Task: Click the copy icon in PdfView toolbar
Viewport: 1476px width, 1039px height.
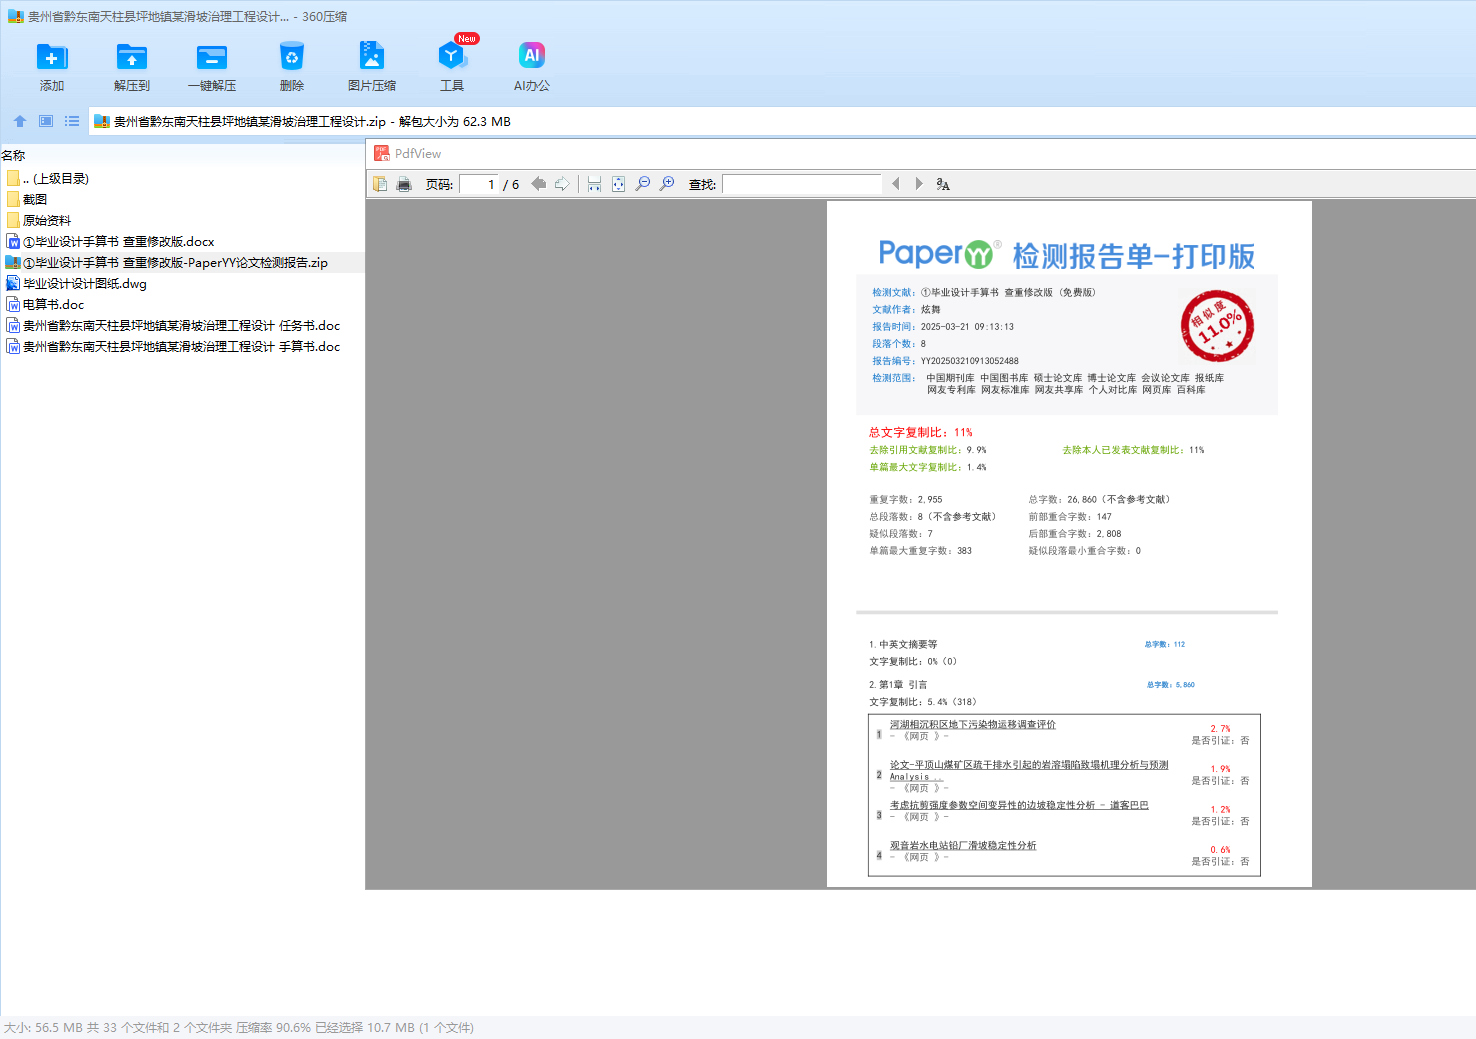Action: (380, 184)
